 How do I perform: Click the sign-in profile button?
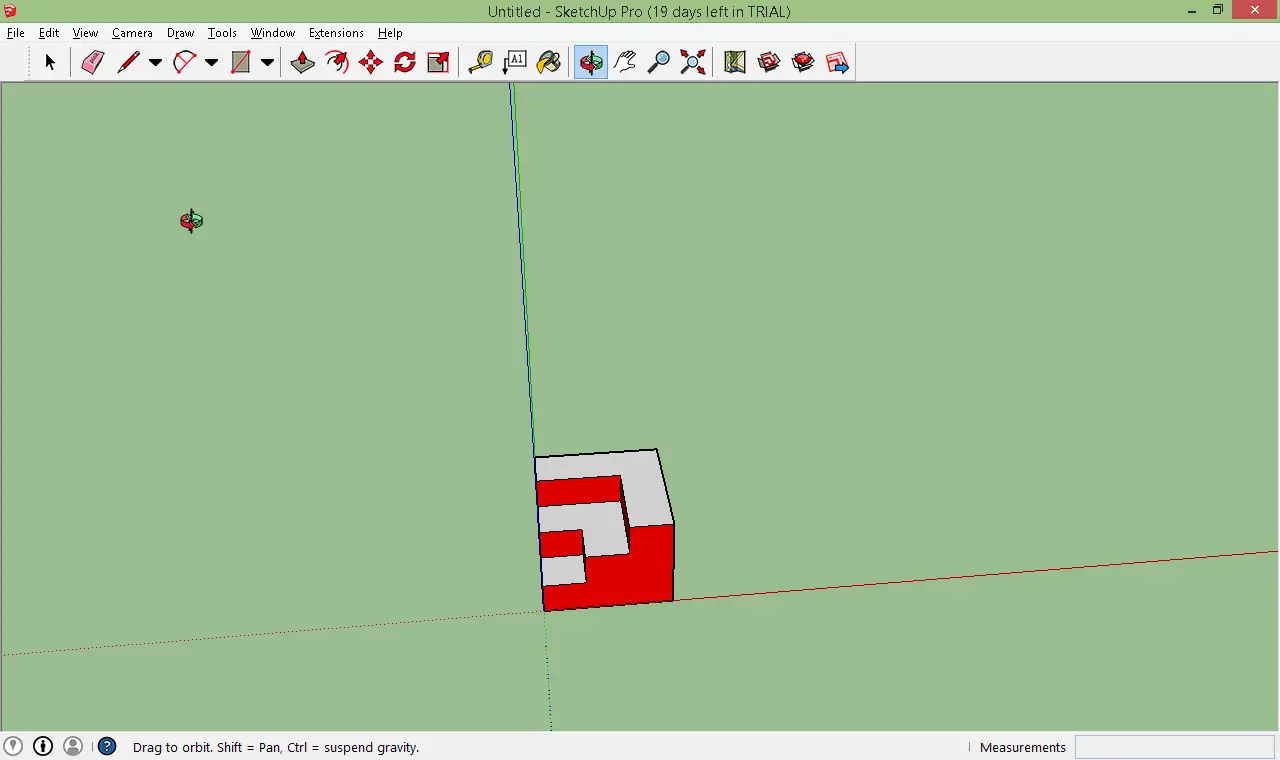coord(73,746)
